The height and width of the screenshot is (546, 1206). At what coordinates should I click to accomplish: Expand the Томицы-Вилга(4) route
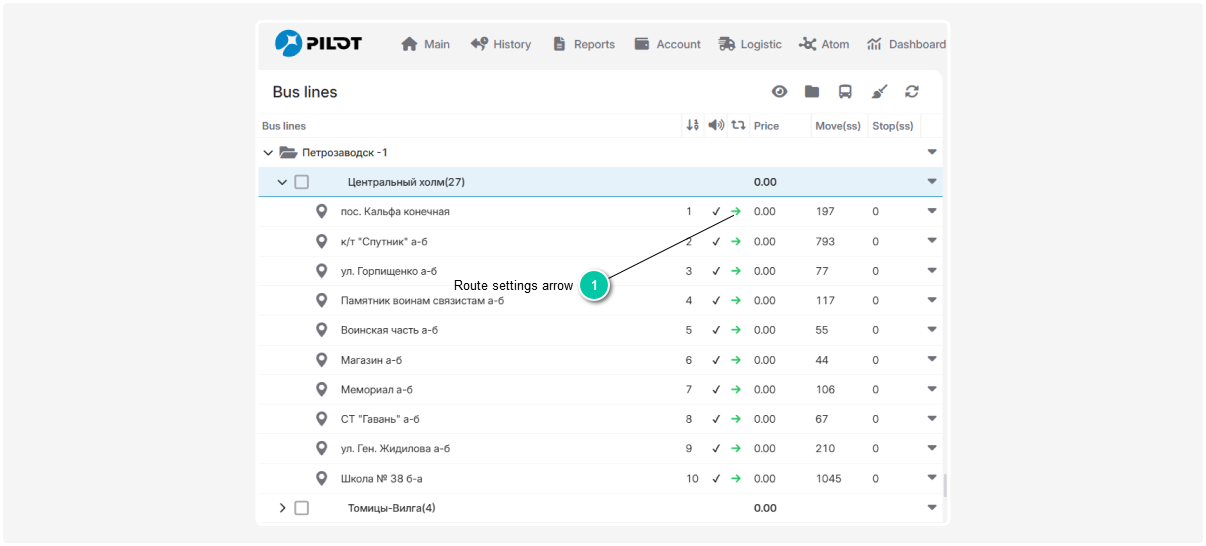(283, 508)
